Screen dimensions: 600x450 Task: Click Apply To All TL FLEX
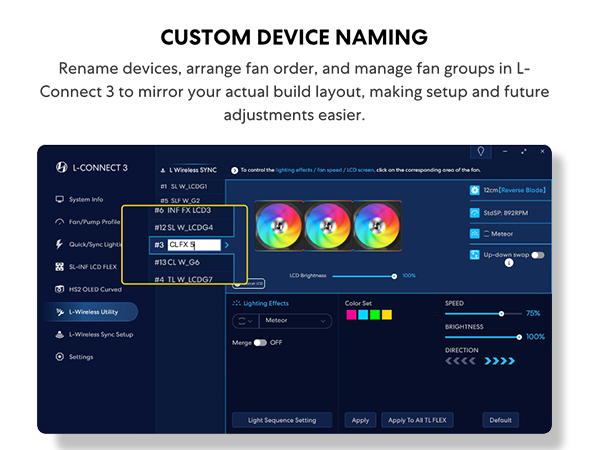417,420
